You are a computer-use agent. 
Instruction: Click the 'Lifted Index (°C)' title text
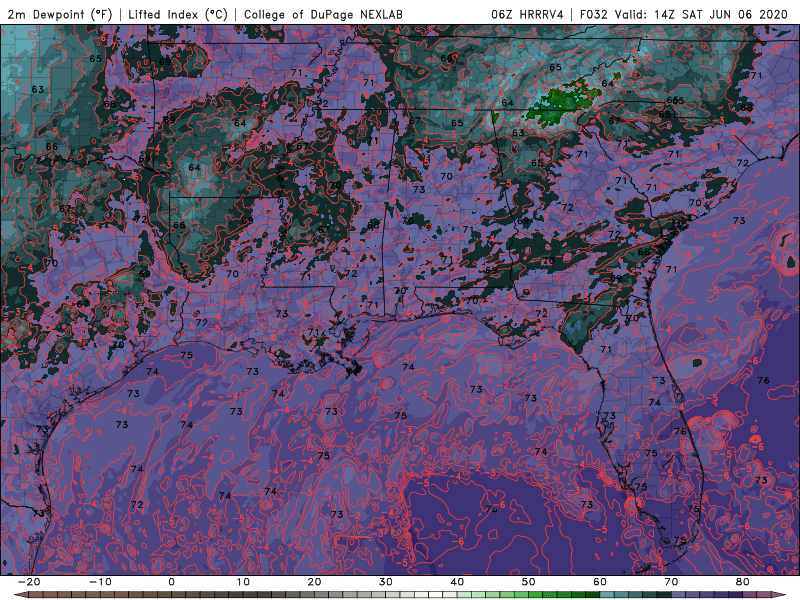tap(178, 14)
